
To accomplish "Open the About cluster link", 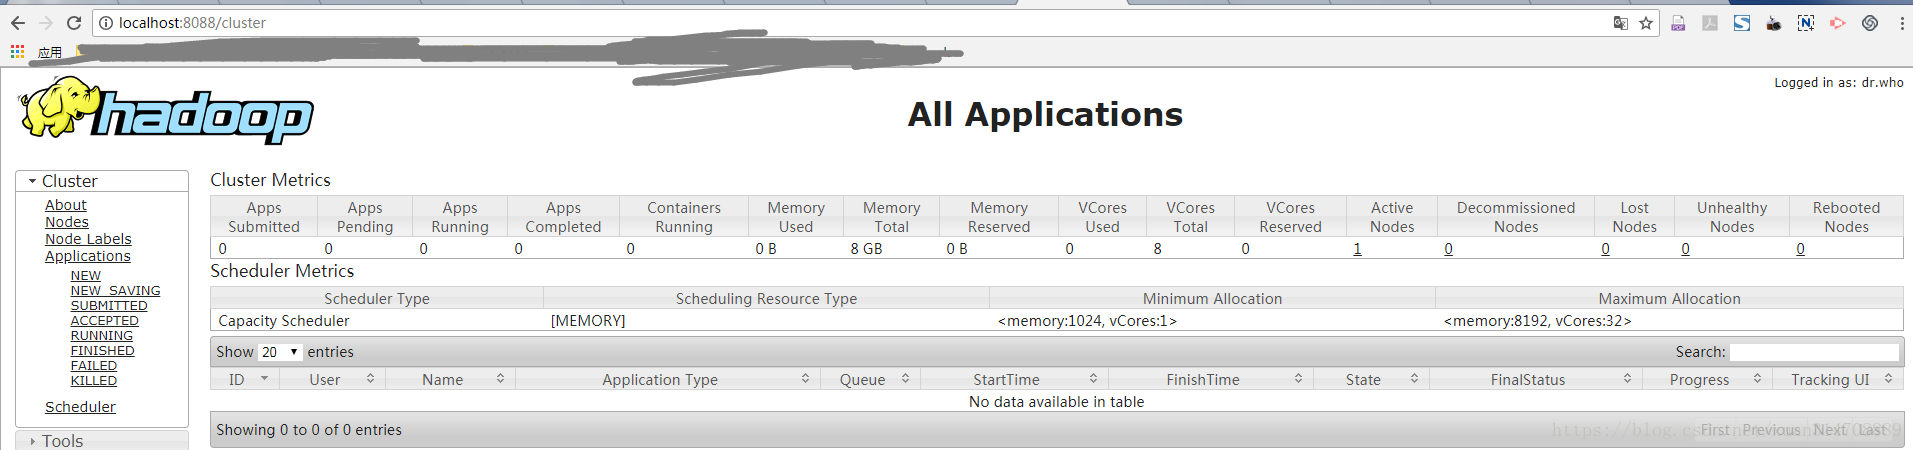I will (x=66, y=205).
